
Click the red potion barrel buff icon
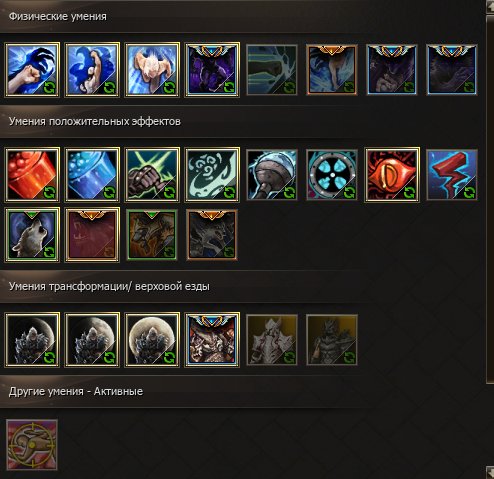[32, 175]
